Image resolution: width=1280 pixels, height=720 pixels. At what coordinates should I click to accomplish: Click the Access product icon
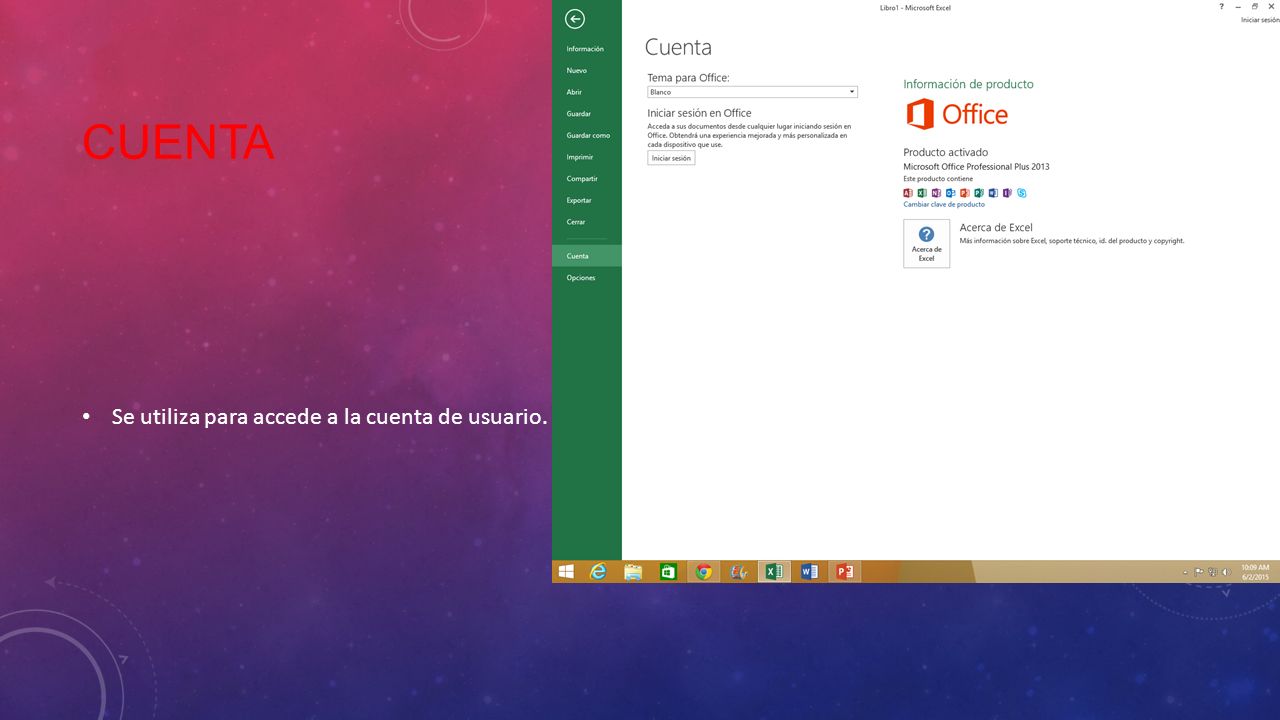pyautogui.click(x=908, y=193)
